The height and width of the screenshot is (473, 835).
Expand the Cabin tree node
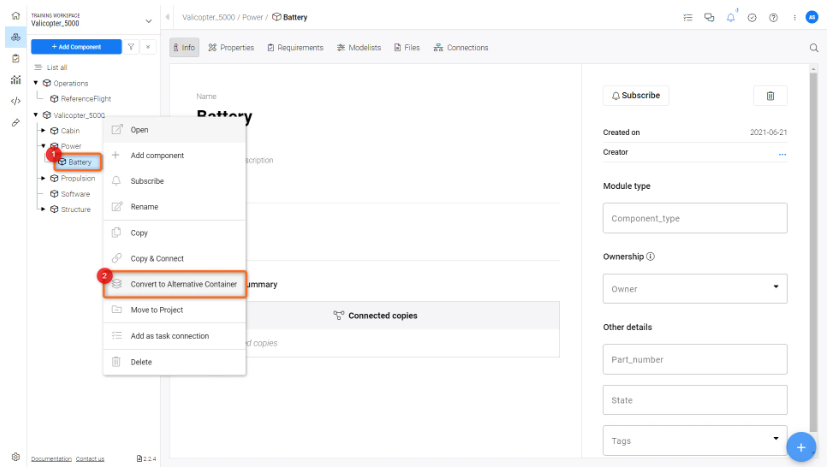(43, 130)
